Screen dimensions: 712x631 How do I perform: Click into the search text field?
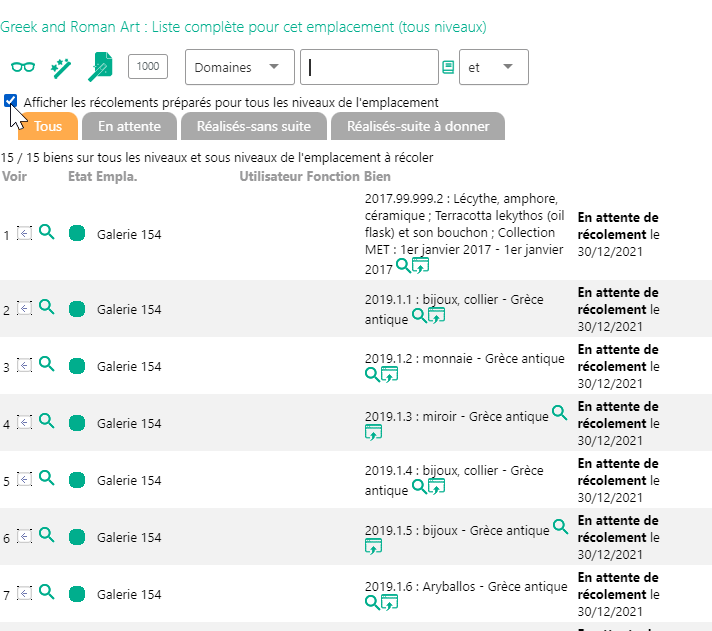(369, 67)
